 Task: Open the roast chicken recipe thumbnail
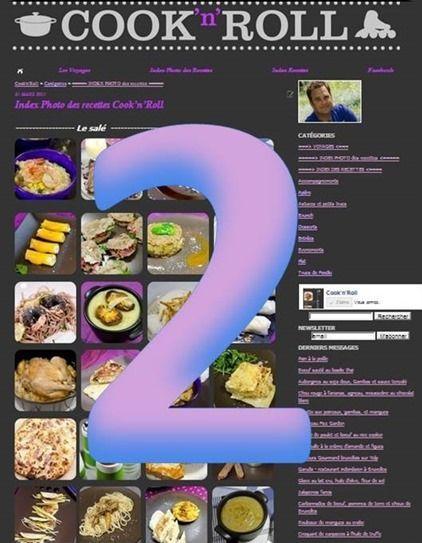(45, 380)
